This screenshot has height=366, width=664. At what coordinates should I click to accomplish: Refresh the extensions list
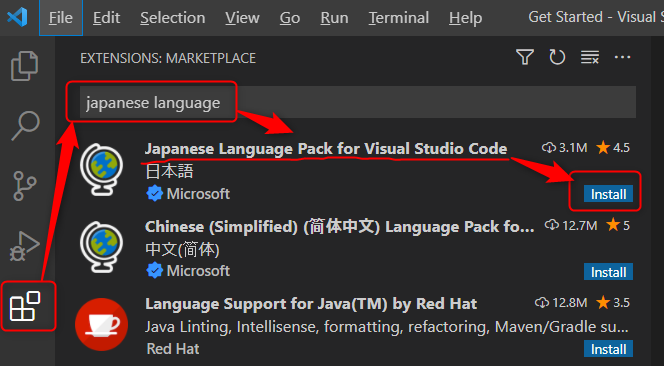click(x=557, y=57)
